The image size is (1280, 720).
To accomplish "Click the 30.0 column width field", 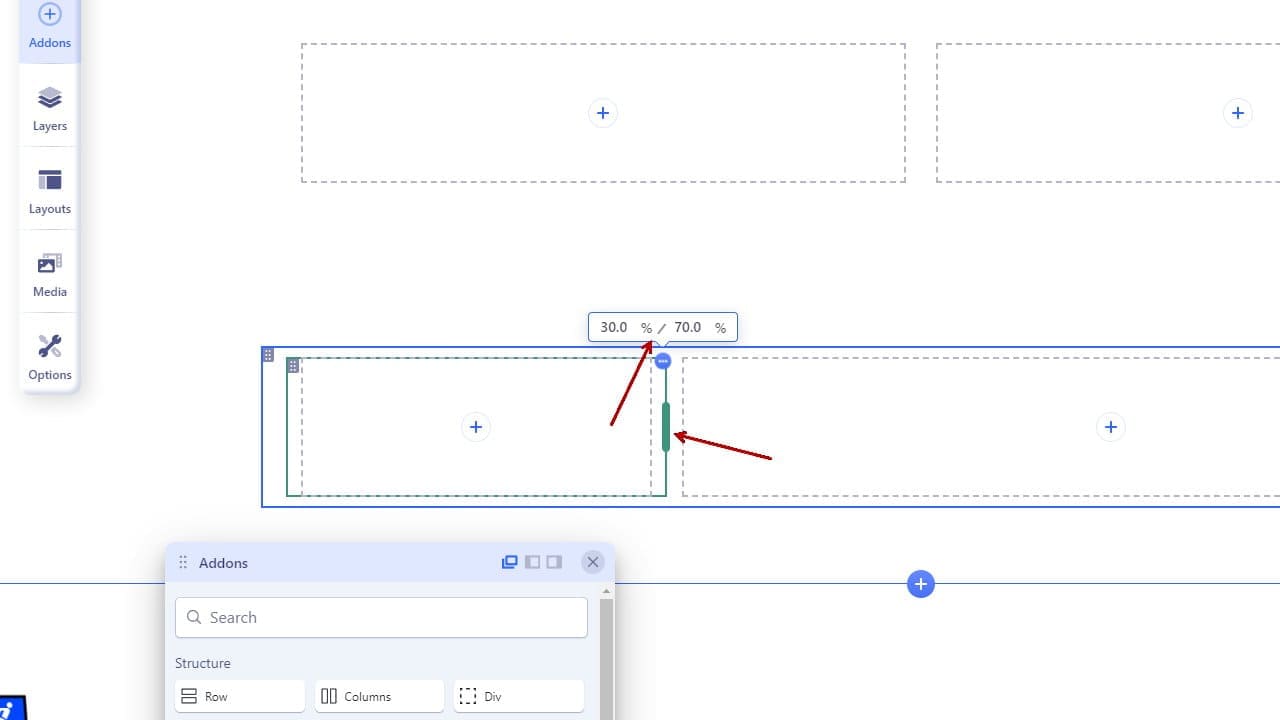I will tap(614, 327).
